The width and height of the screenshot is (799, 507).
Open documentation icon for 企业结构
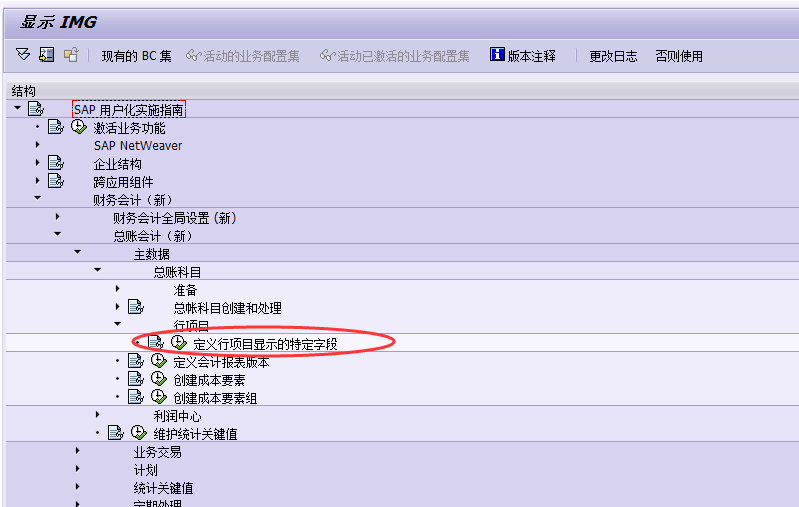(56, 163)
